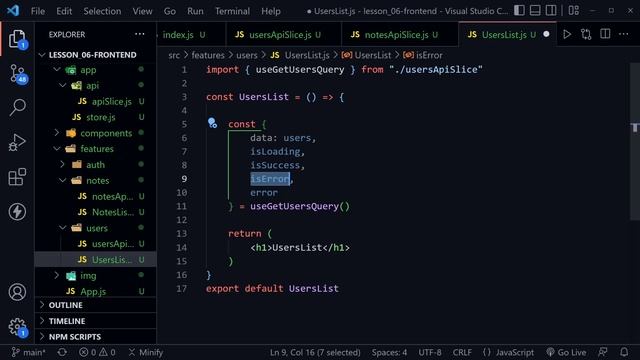
Task: Open the Thunder Client lightning icon
Action: 17,211
